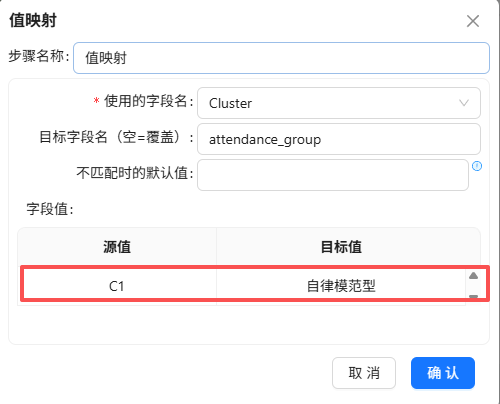Image resolution: width=500 pixels, height=404 pixels.
Task: Click the info icon beside default value field
Action: coord(477,166)
